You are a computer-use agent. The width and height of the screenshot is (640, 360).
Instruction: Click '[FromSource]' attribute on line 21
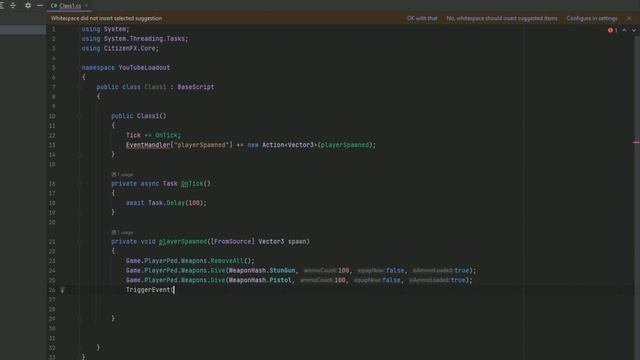[233, 242]
